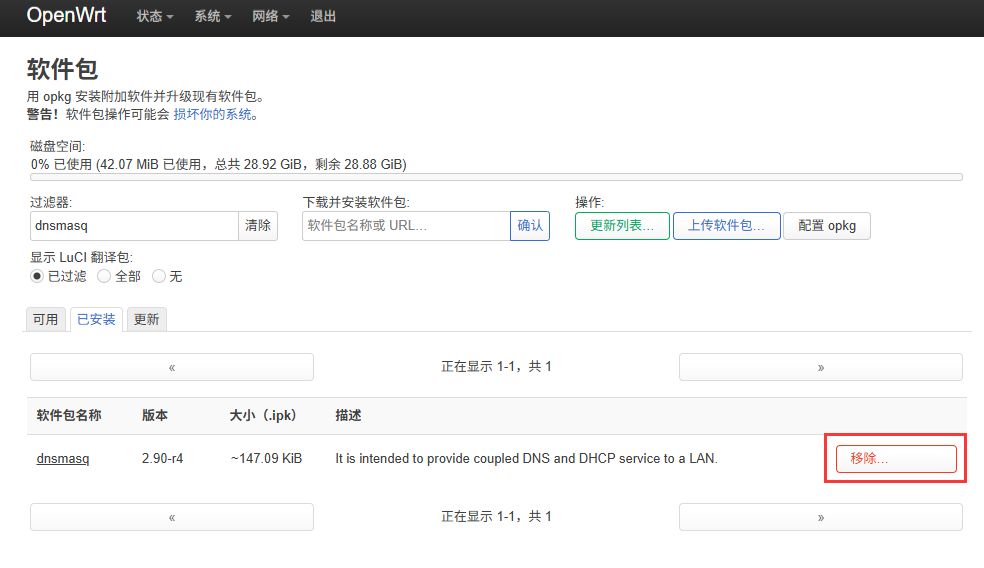This screenshot has width=984, height=568.
Task: Go to previous page using bottom « button
Action: 172,517
